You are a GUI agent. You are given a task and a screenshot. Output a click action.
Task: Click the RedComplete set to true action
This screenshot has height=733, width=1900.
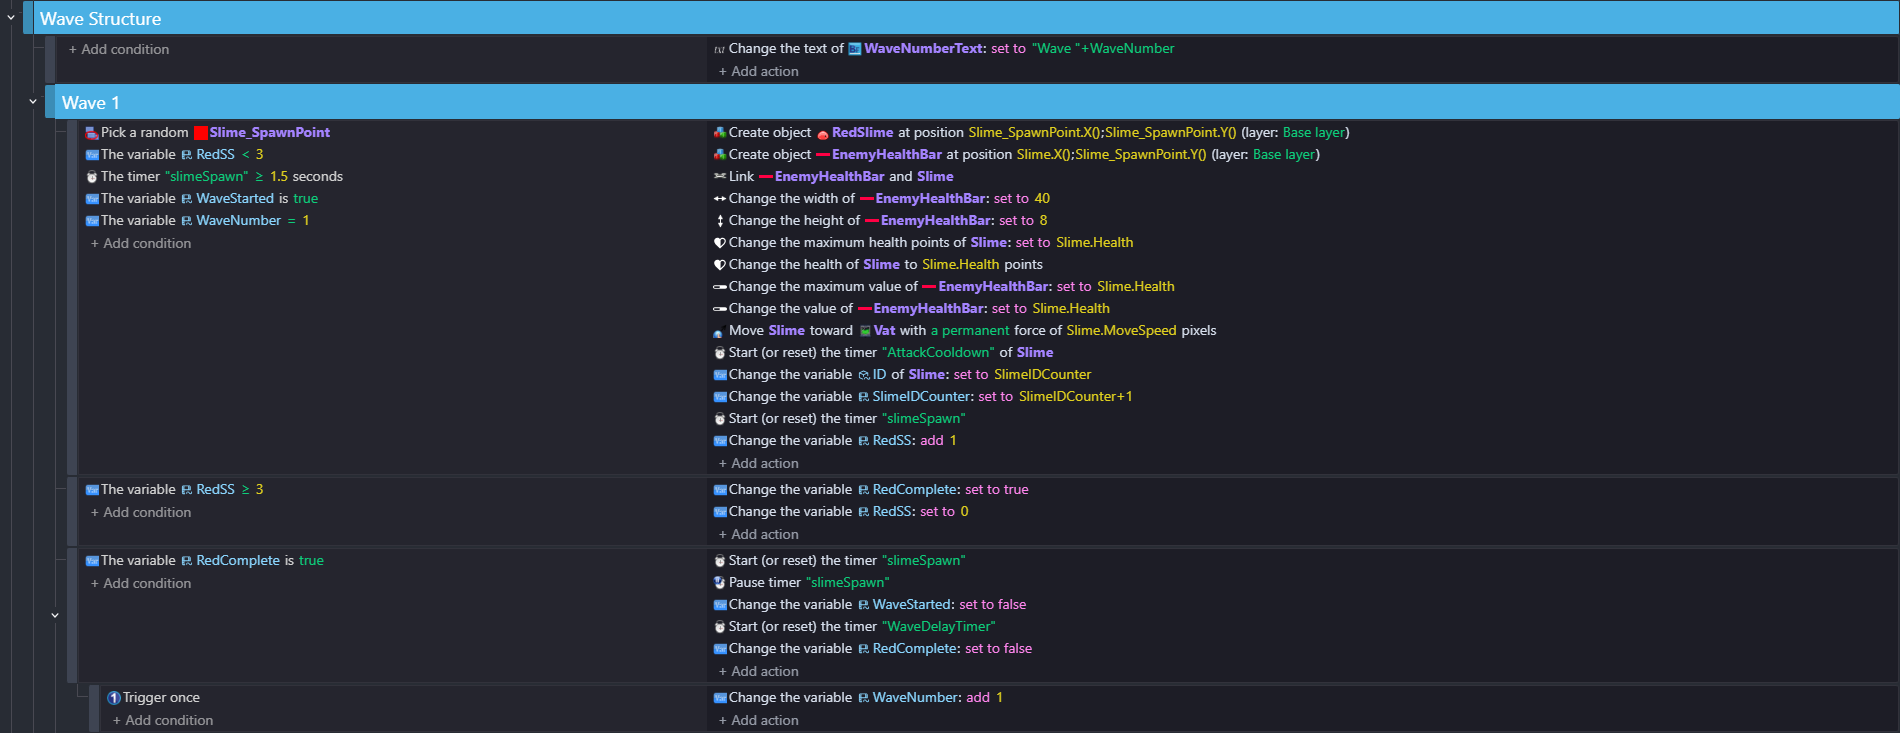(x=870, y=490)
